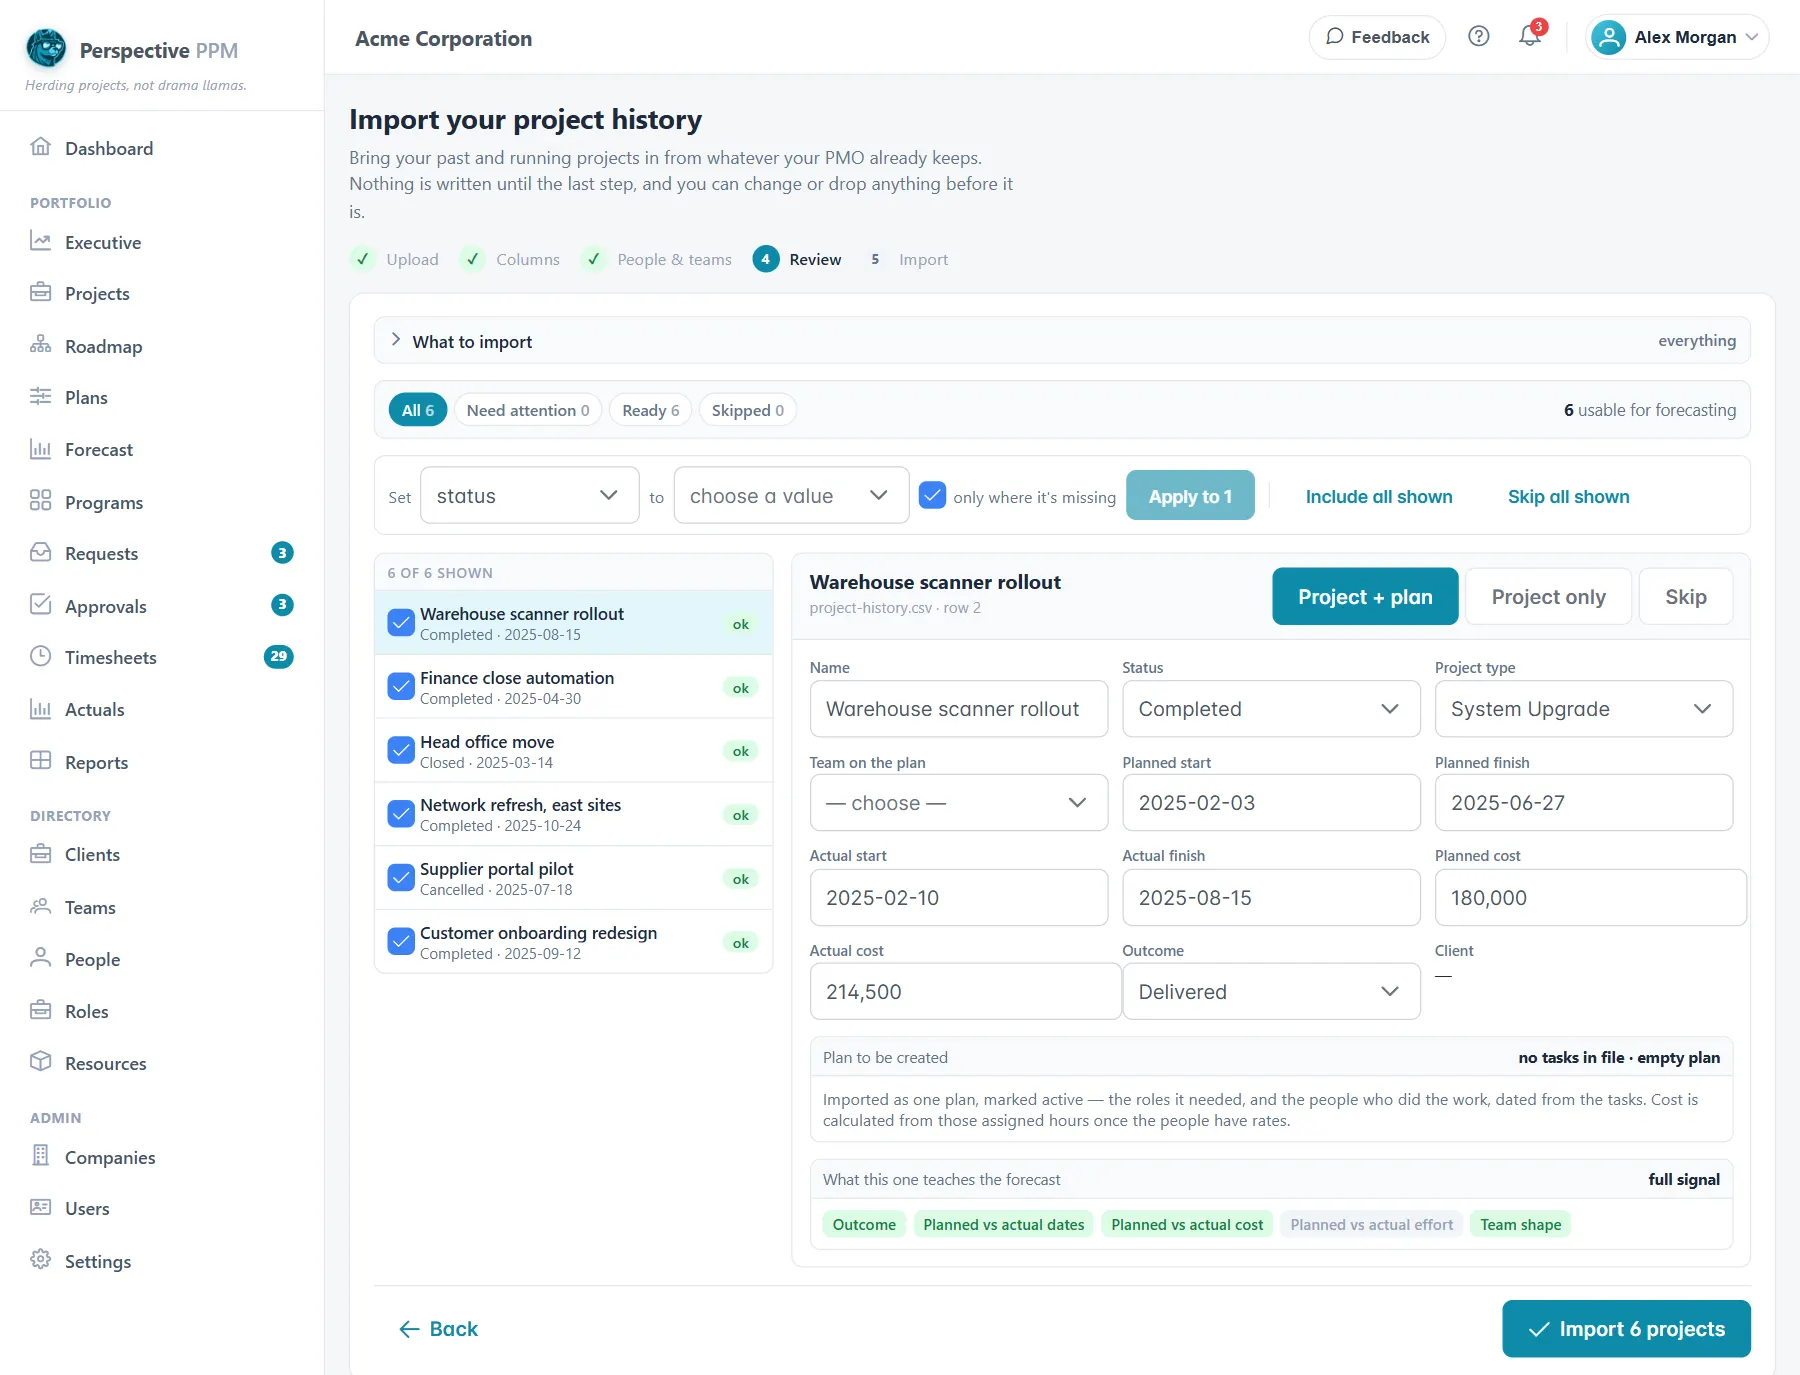Click the Planned cost input field
Viewport: 1800px width, 1375px height.
click(1590, 898)
